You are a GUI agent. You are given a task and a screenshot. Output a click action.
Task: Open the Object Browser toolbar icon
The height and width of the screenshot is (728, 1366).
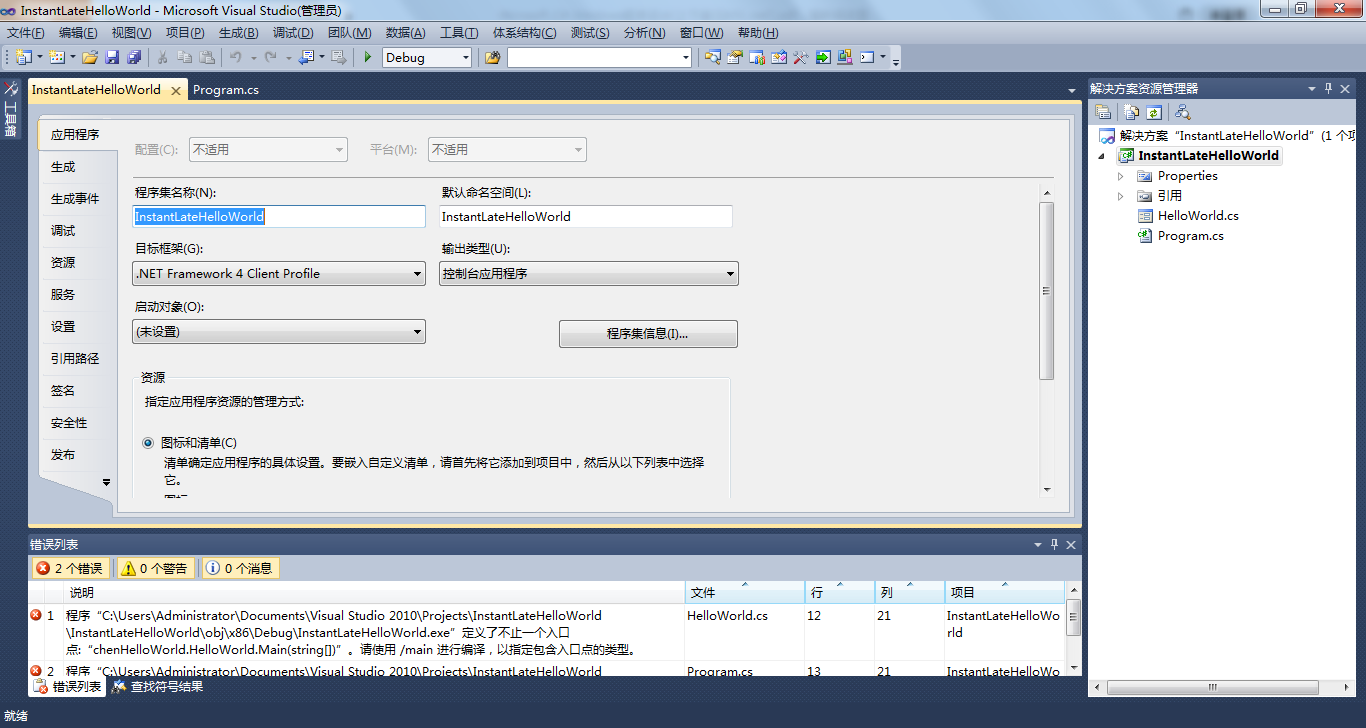click(779, 57)
